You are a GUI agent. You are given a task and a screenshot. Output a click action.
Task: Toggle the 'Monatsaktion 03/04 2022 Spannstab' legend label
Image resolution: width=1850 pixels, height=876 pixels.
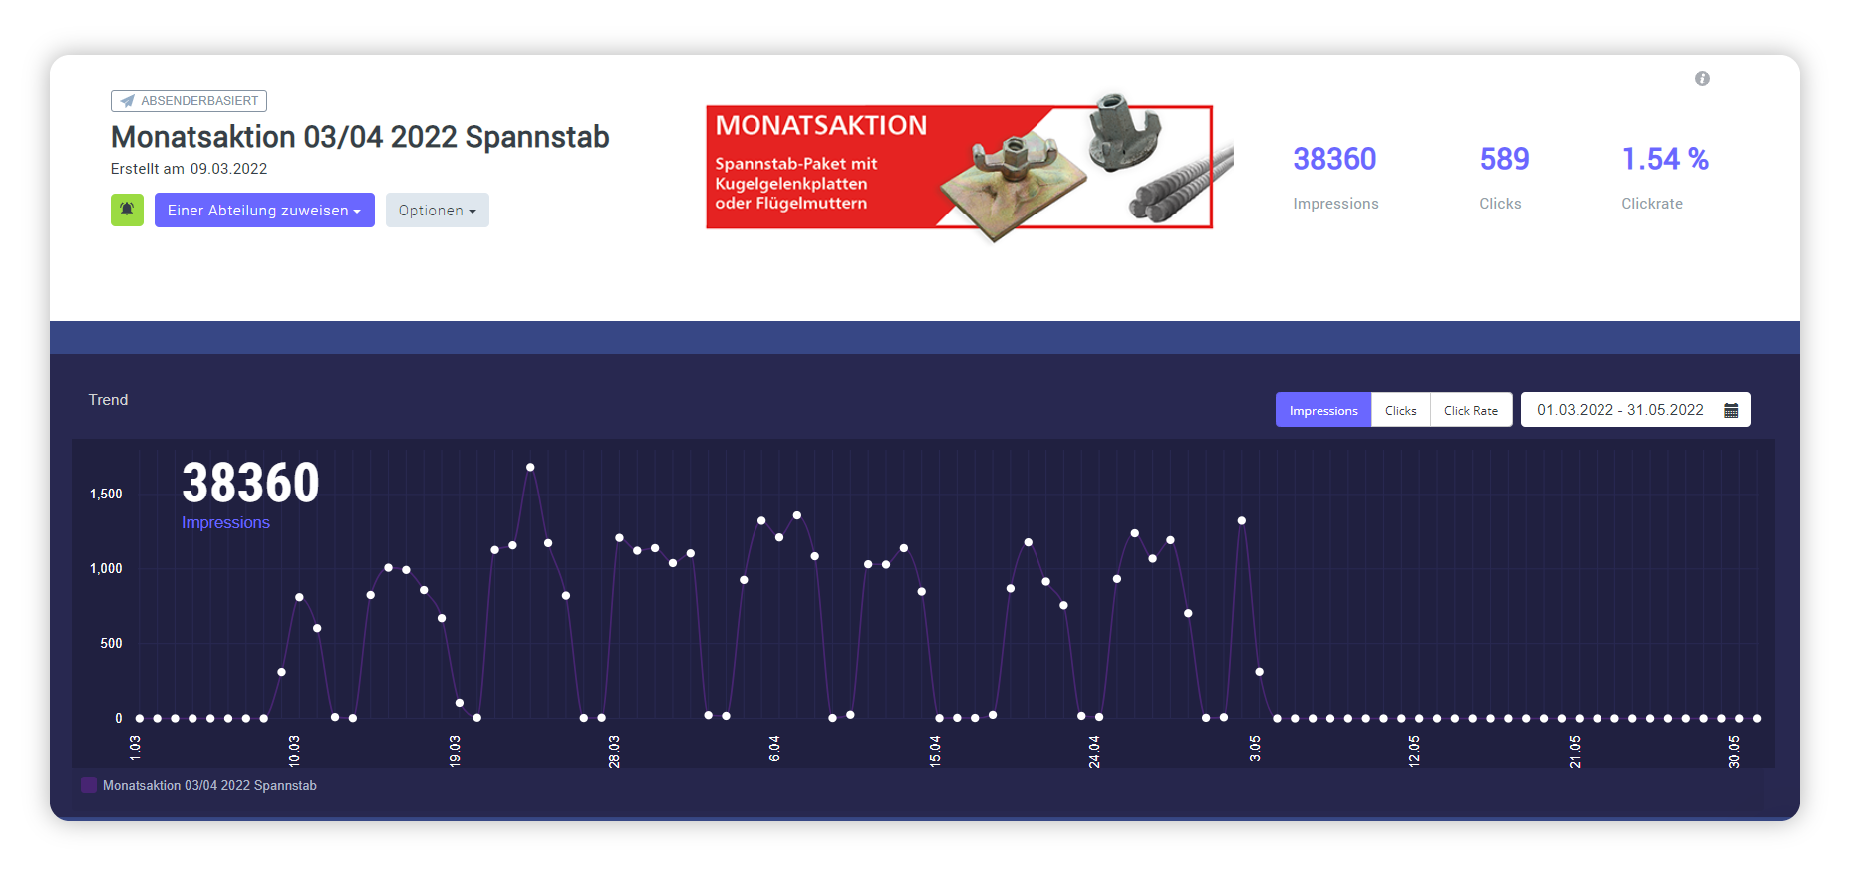point(210,786)
